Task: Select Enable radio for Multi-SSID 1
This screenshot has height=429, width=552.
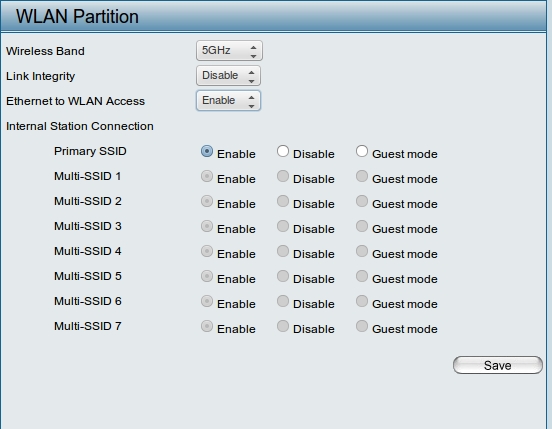Action: (x=207, y=176)
